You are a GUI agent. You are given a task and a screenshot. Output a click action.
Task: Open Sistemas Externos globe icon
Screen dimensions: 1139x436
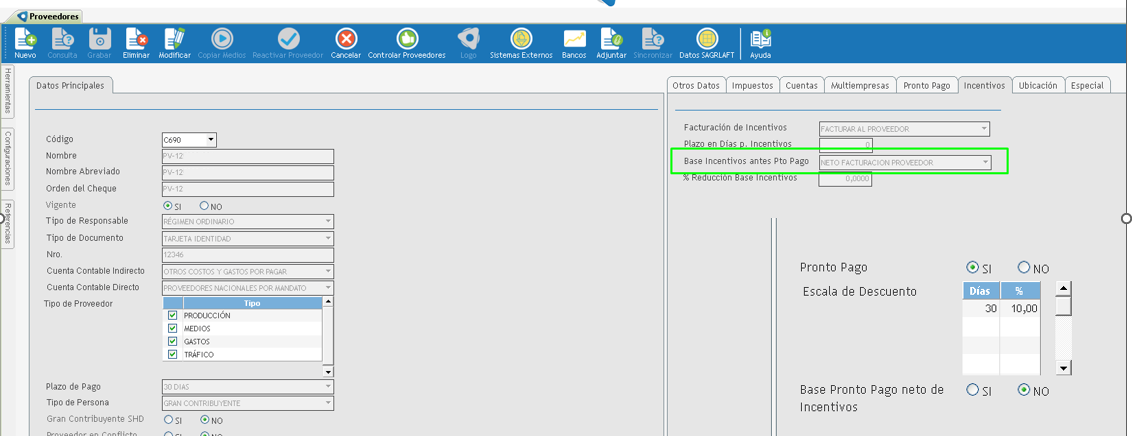coord(520,40)
